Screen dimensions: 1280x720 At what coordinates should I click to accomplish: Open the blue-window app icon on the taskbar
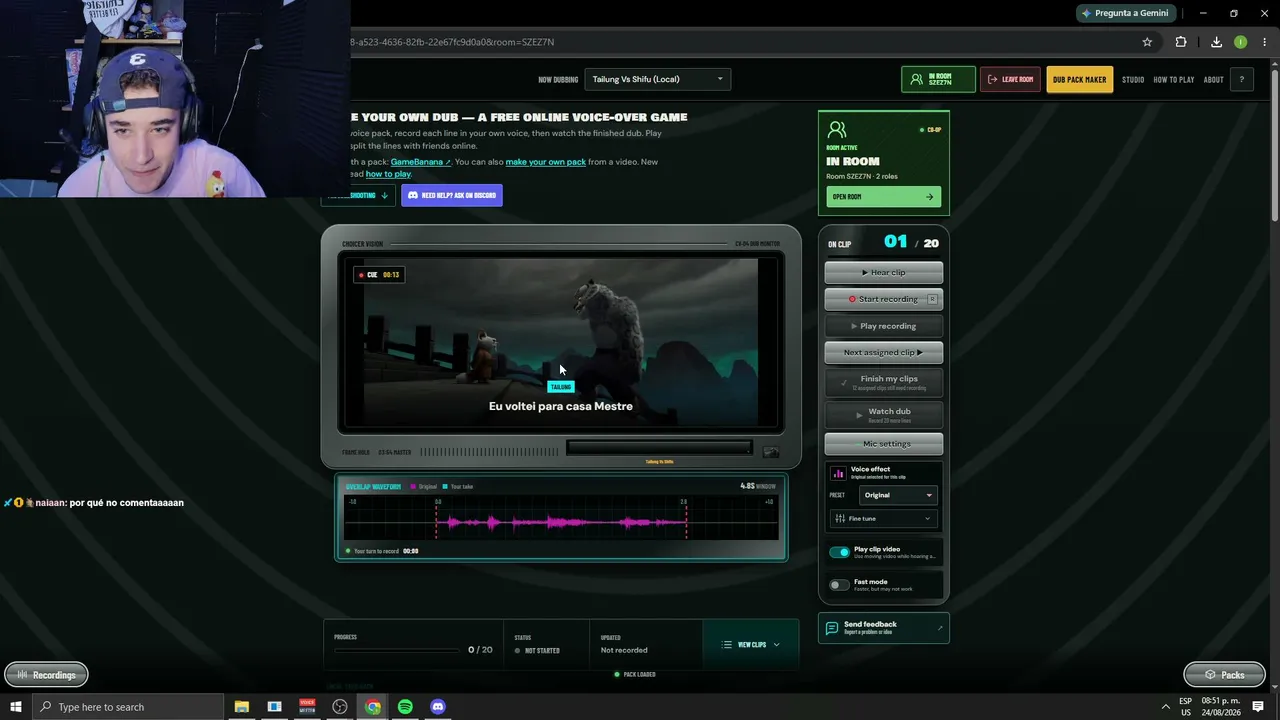click(x=274, y=707)
